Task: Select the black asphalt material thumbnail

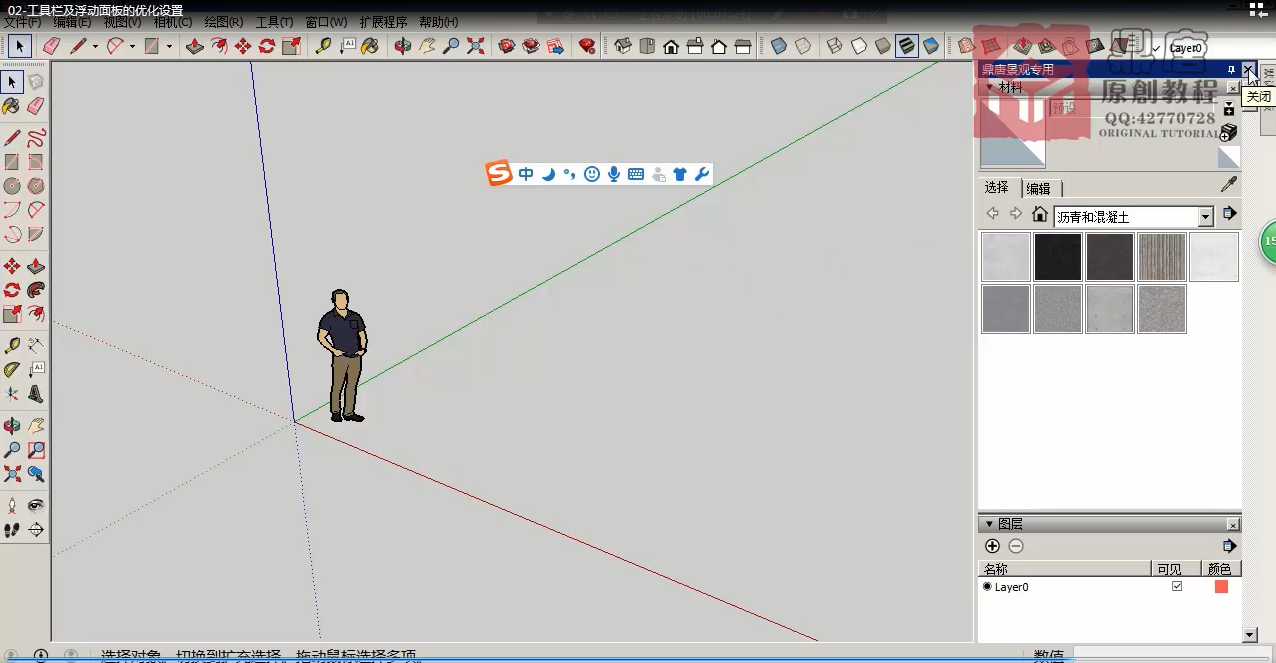Action: [1057, 257]
